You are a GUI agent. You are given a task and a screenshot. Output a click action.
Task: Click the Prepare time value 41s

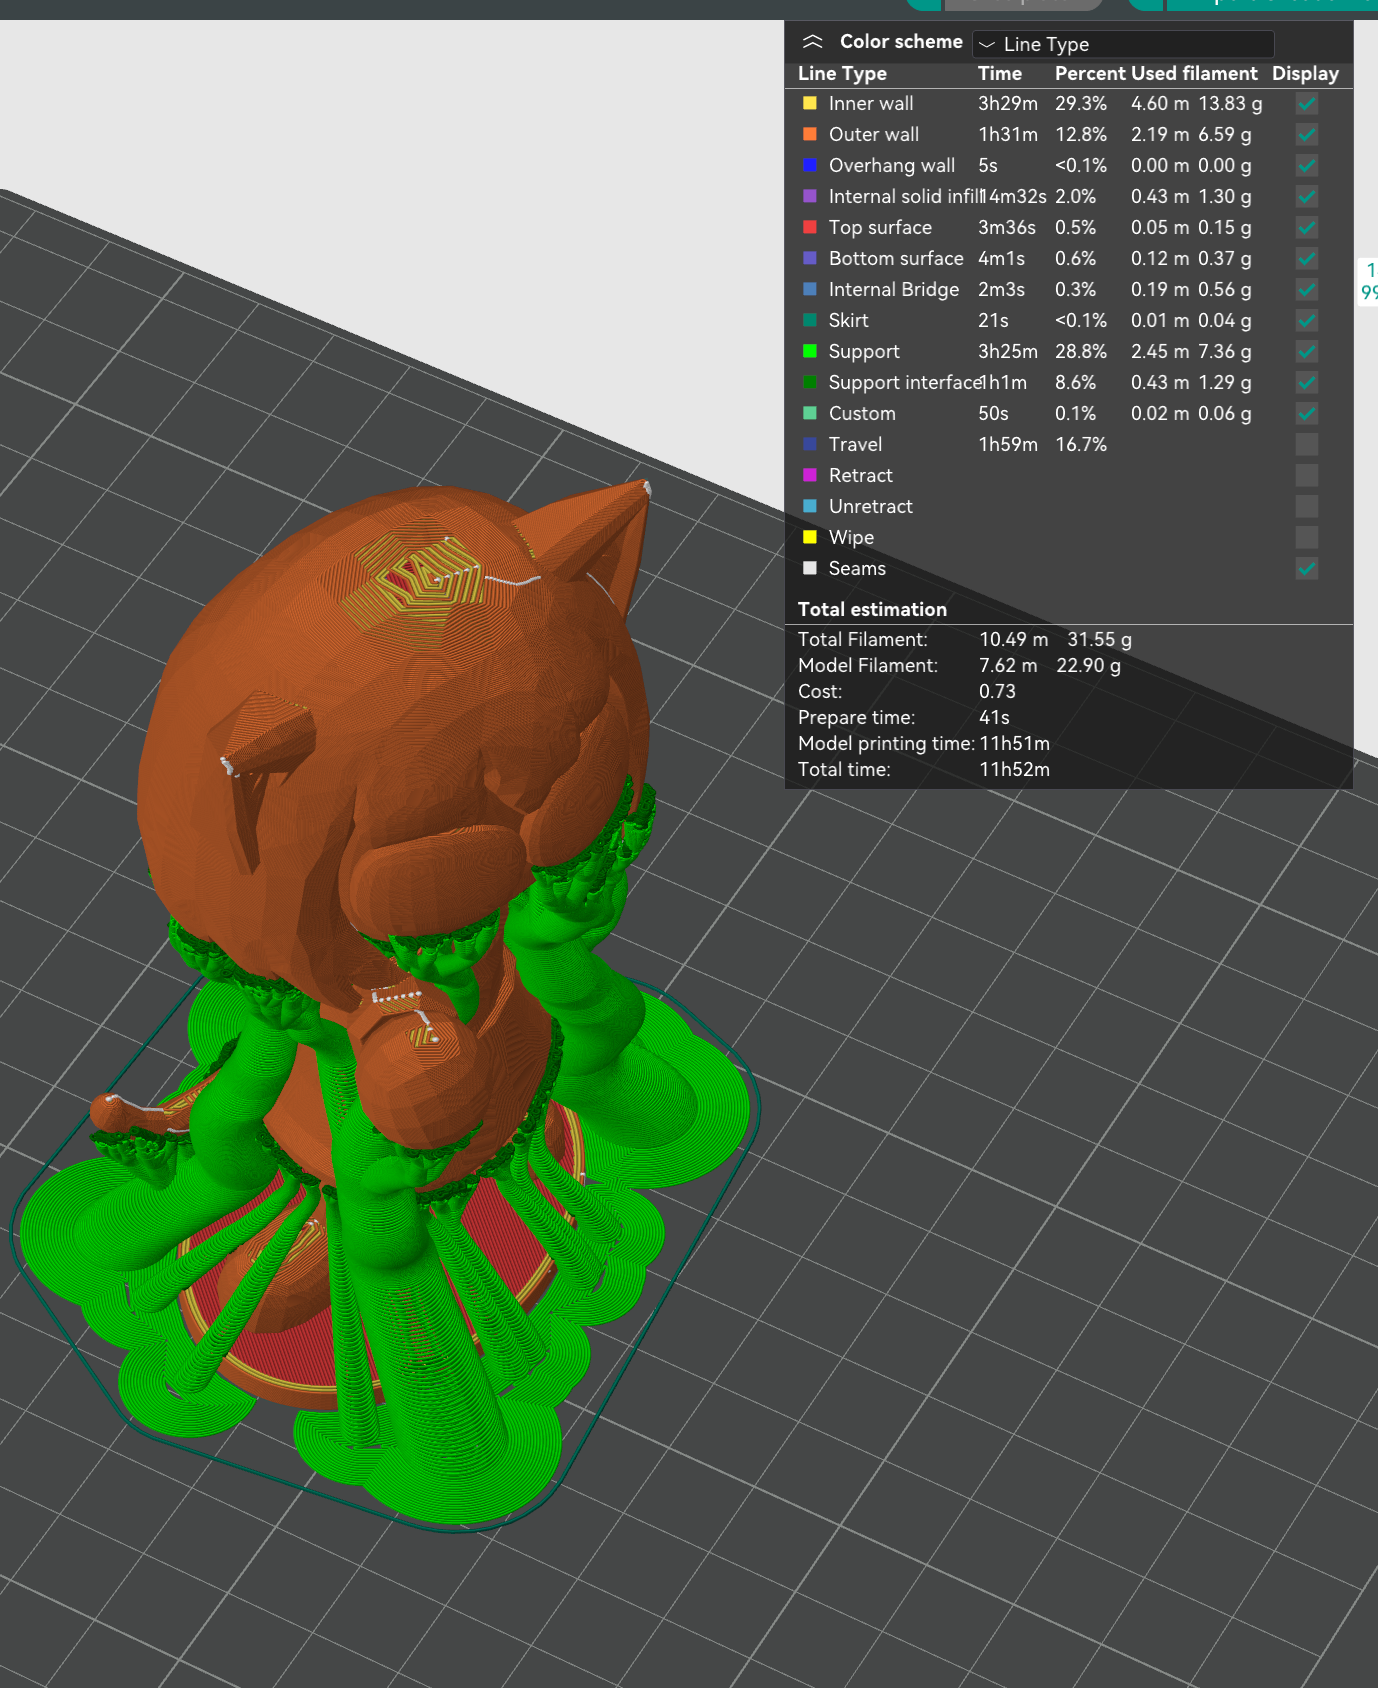tap(994, 717)
